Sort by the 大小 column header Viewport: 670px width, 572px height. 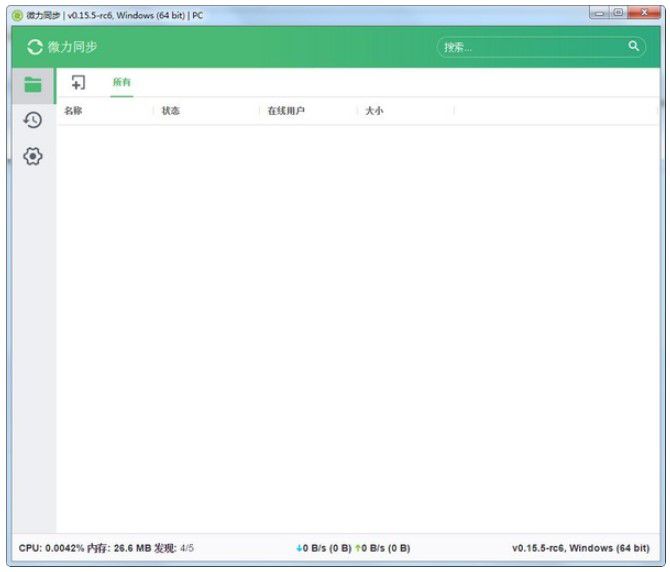[x=374, y=111]
